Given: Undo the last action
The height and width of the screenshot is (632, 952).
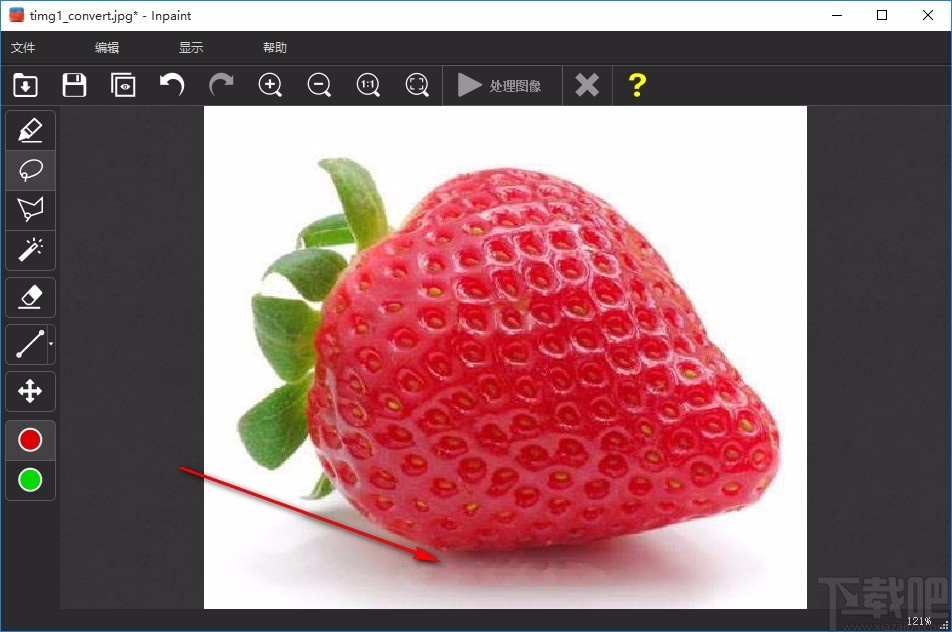Looking at the screenshot, I should click(172, 85).
